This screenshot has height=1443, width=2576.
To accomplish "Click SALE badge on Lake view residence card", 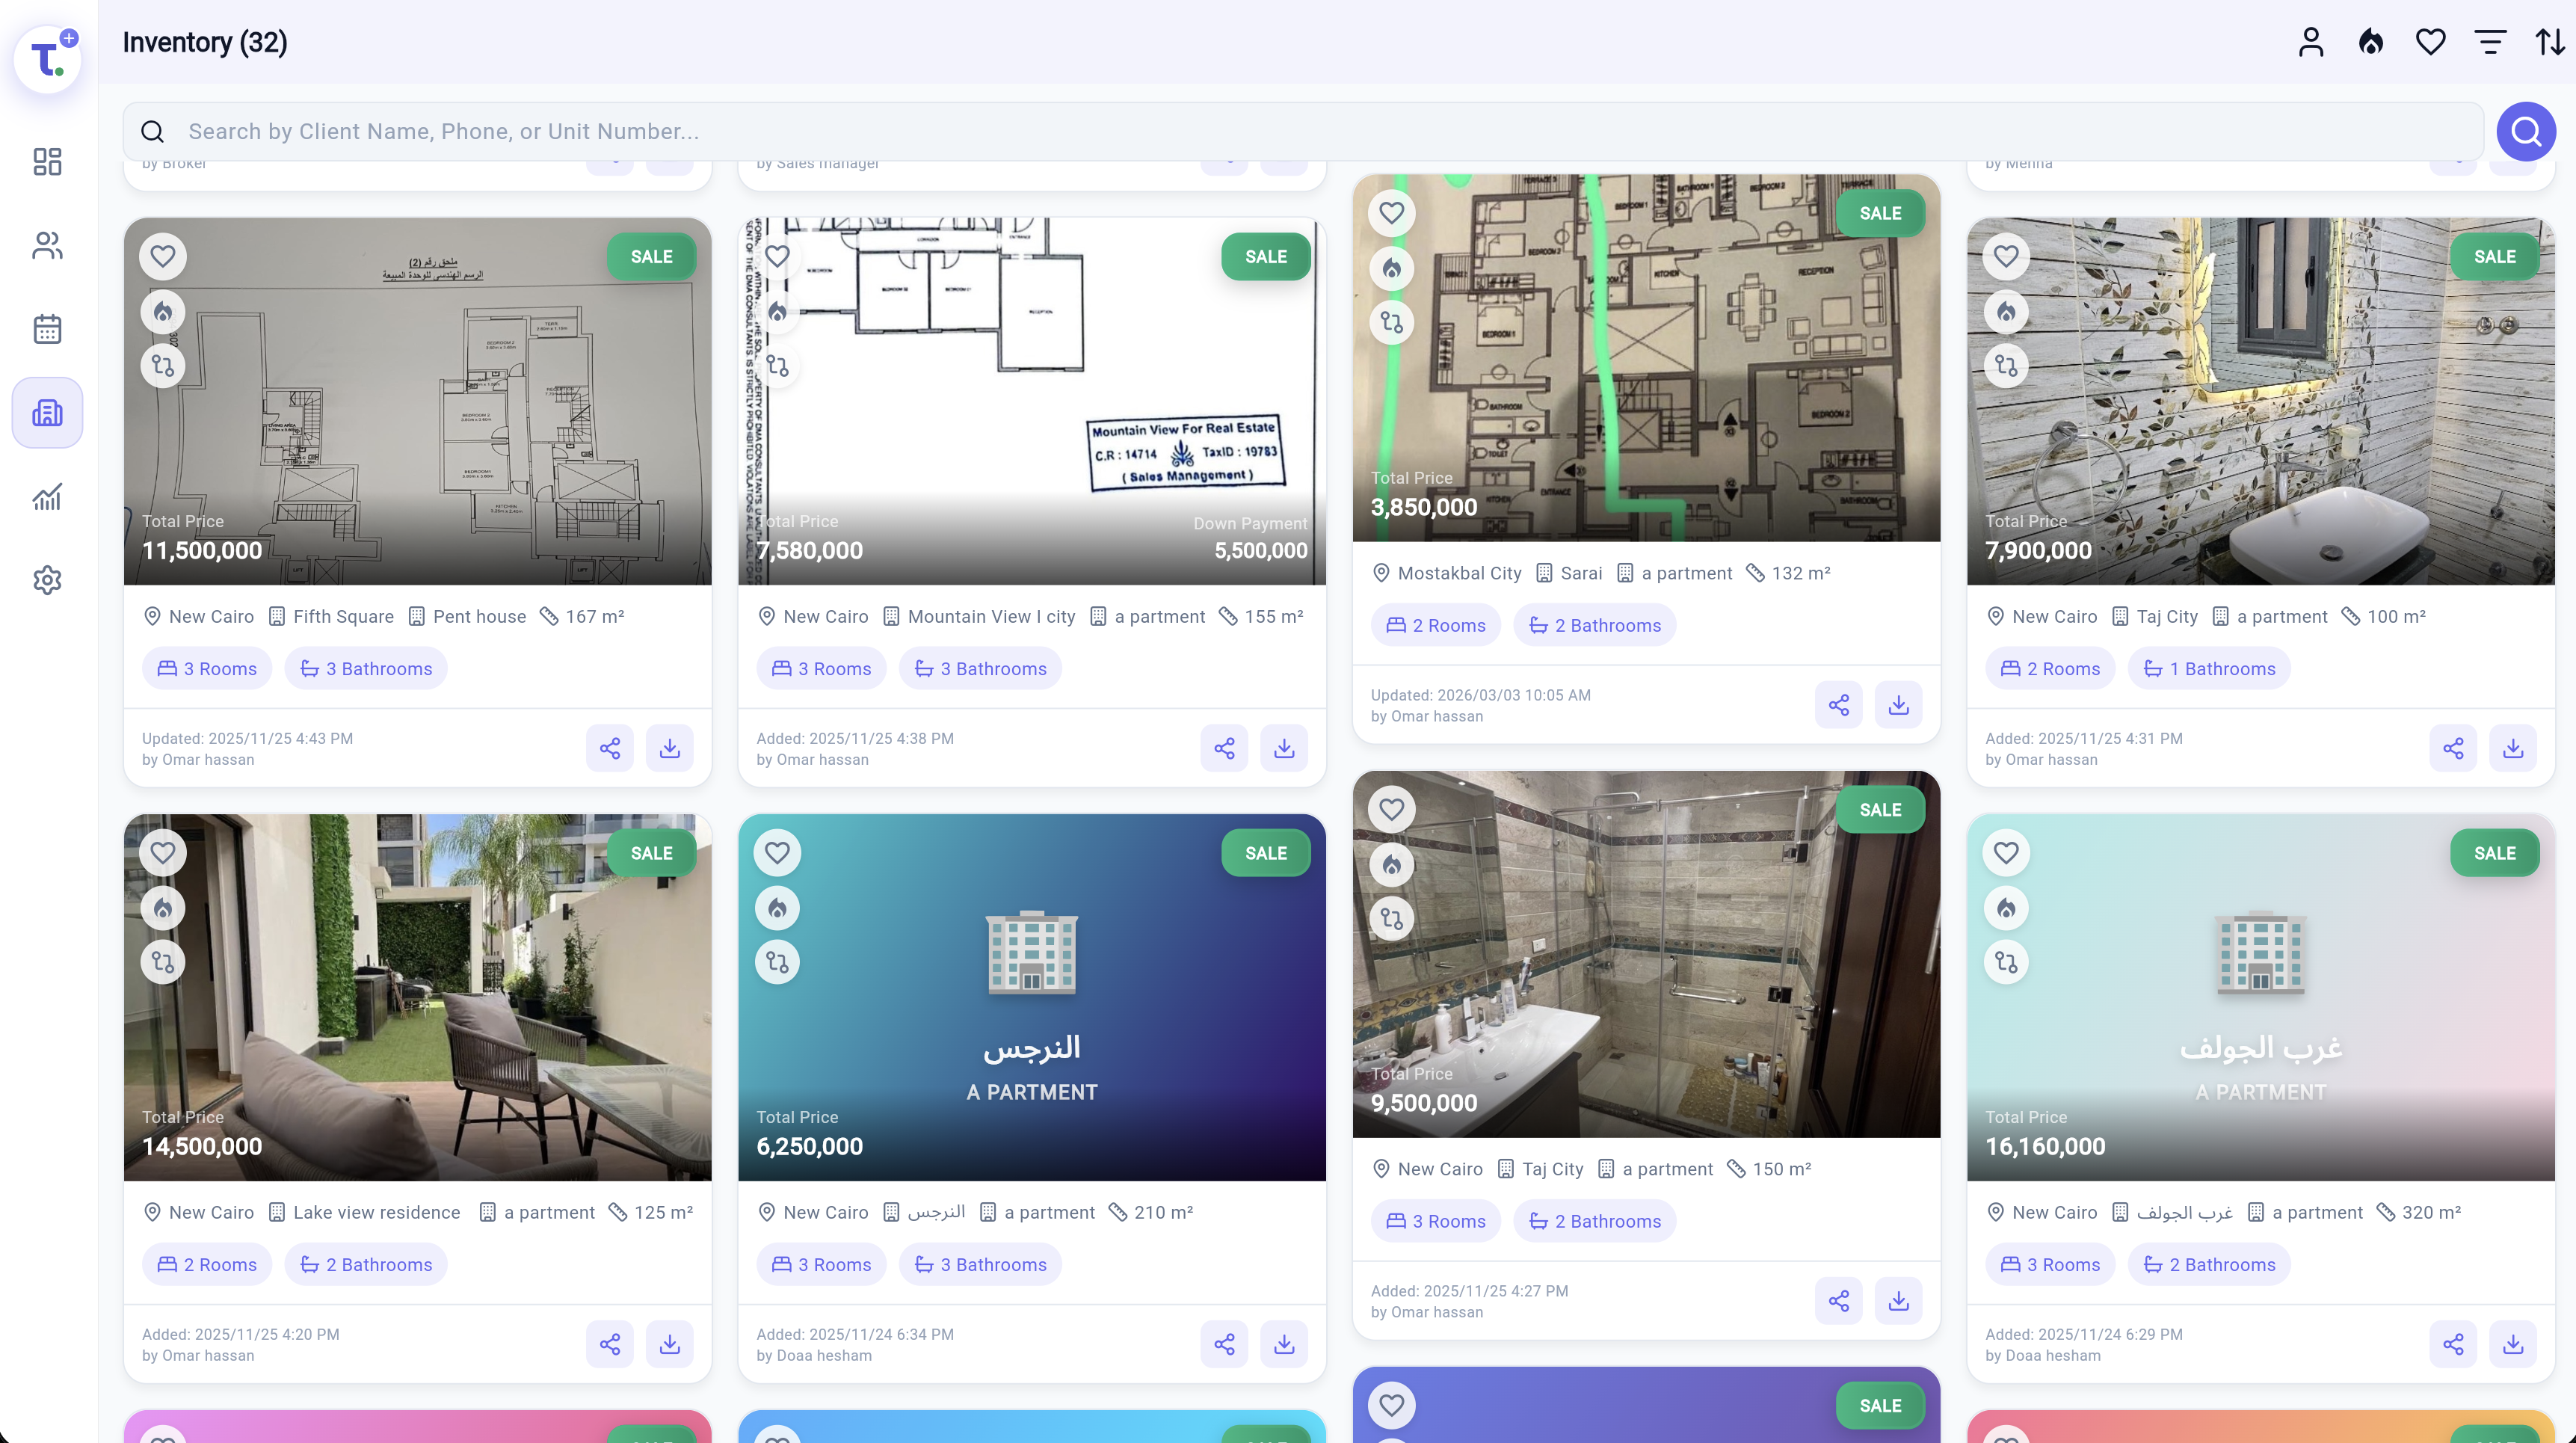I will tap(652, 853).
